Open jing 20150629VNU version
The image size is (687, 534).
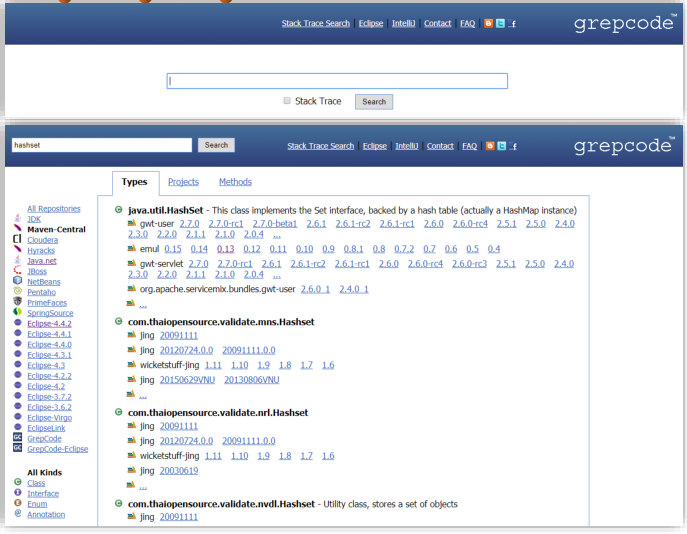tap(187, 380)
